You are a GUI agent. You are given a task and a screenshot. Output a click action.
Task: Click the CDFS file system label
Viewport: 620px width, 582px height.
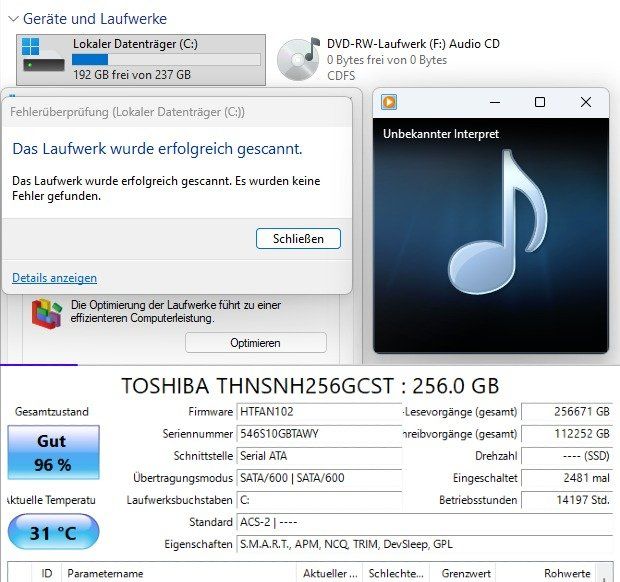(x=341, y=76)
